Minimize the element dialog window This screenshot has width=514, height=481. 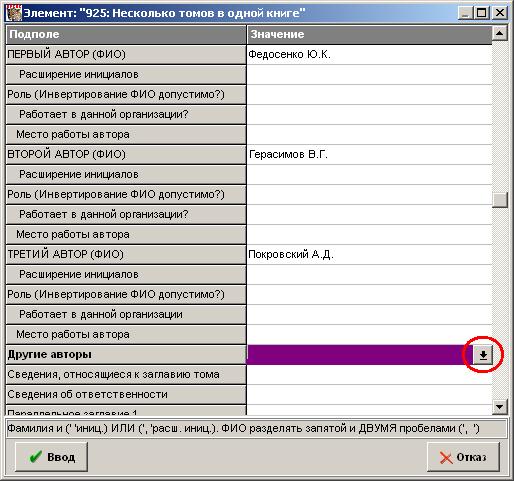(466, 13)
